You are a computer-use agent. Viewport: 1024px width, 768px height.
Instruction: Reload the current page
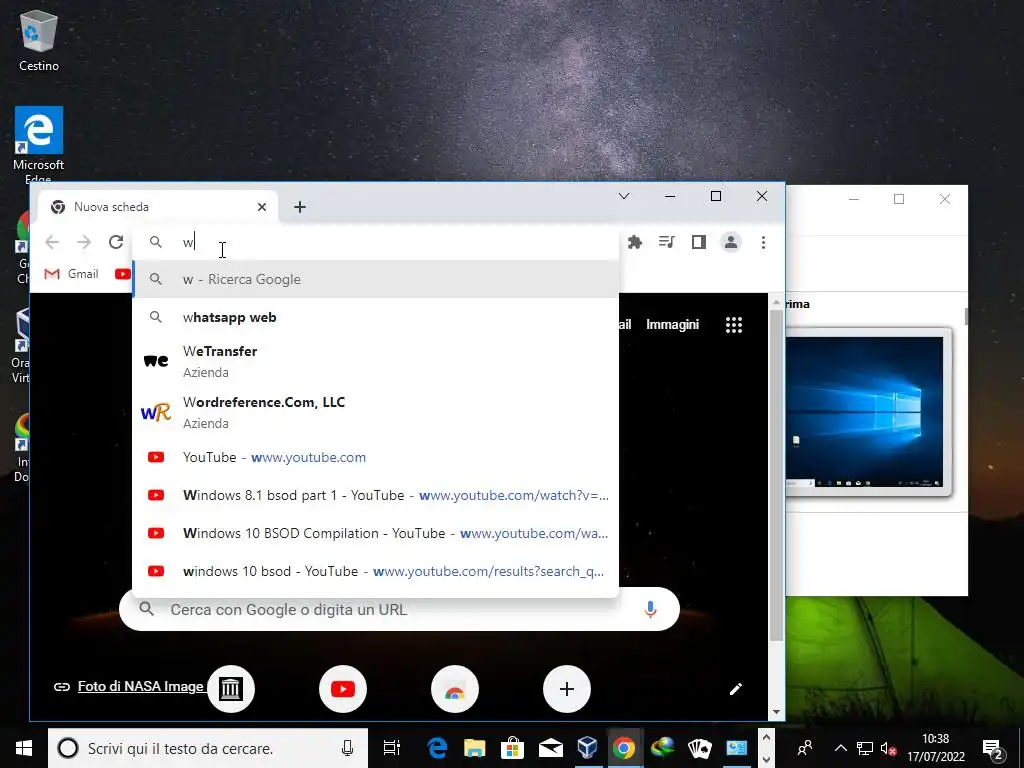[x=116, y=242]
